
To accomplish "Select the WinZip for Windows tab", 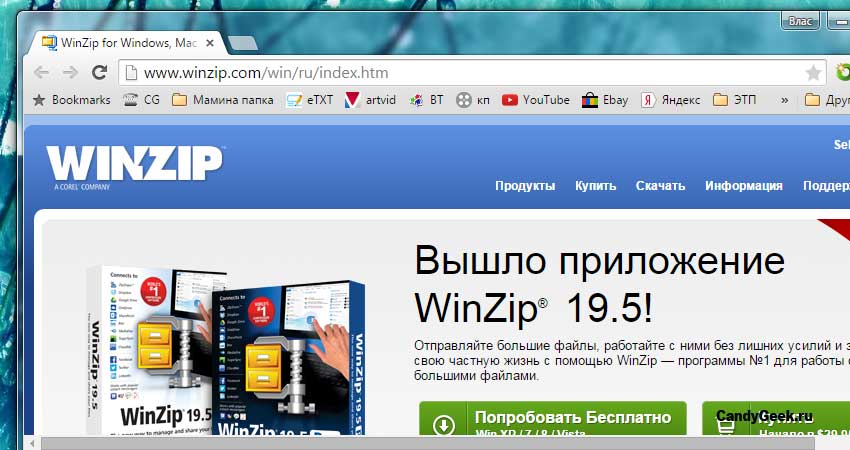I will [x=127, y=43].
